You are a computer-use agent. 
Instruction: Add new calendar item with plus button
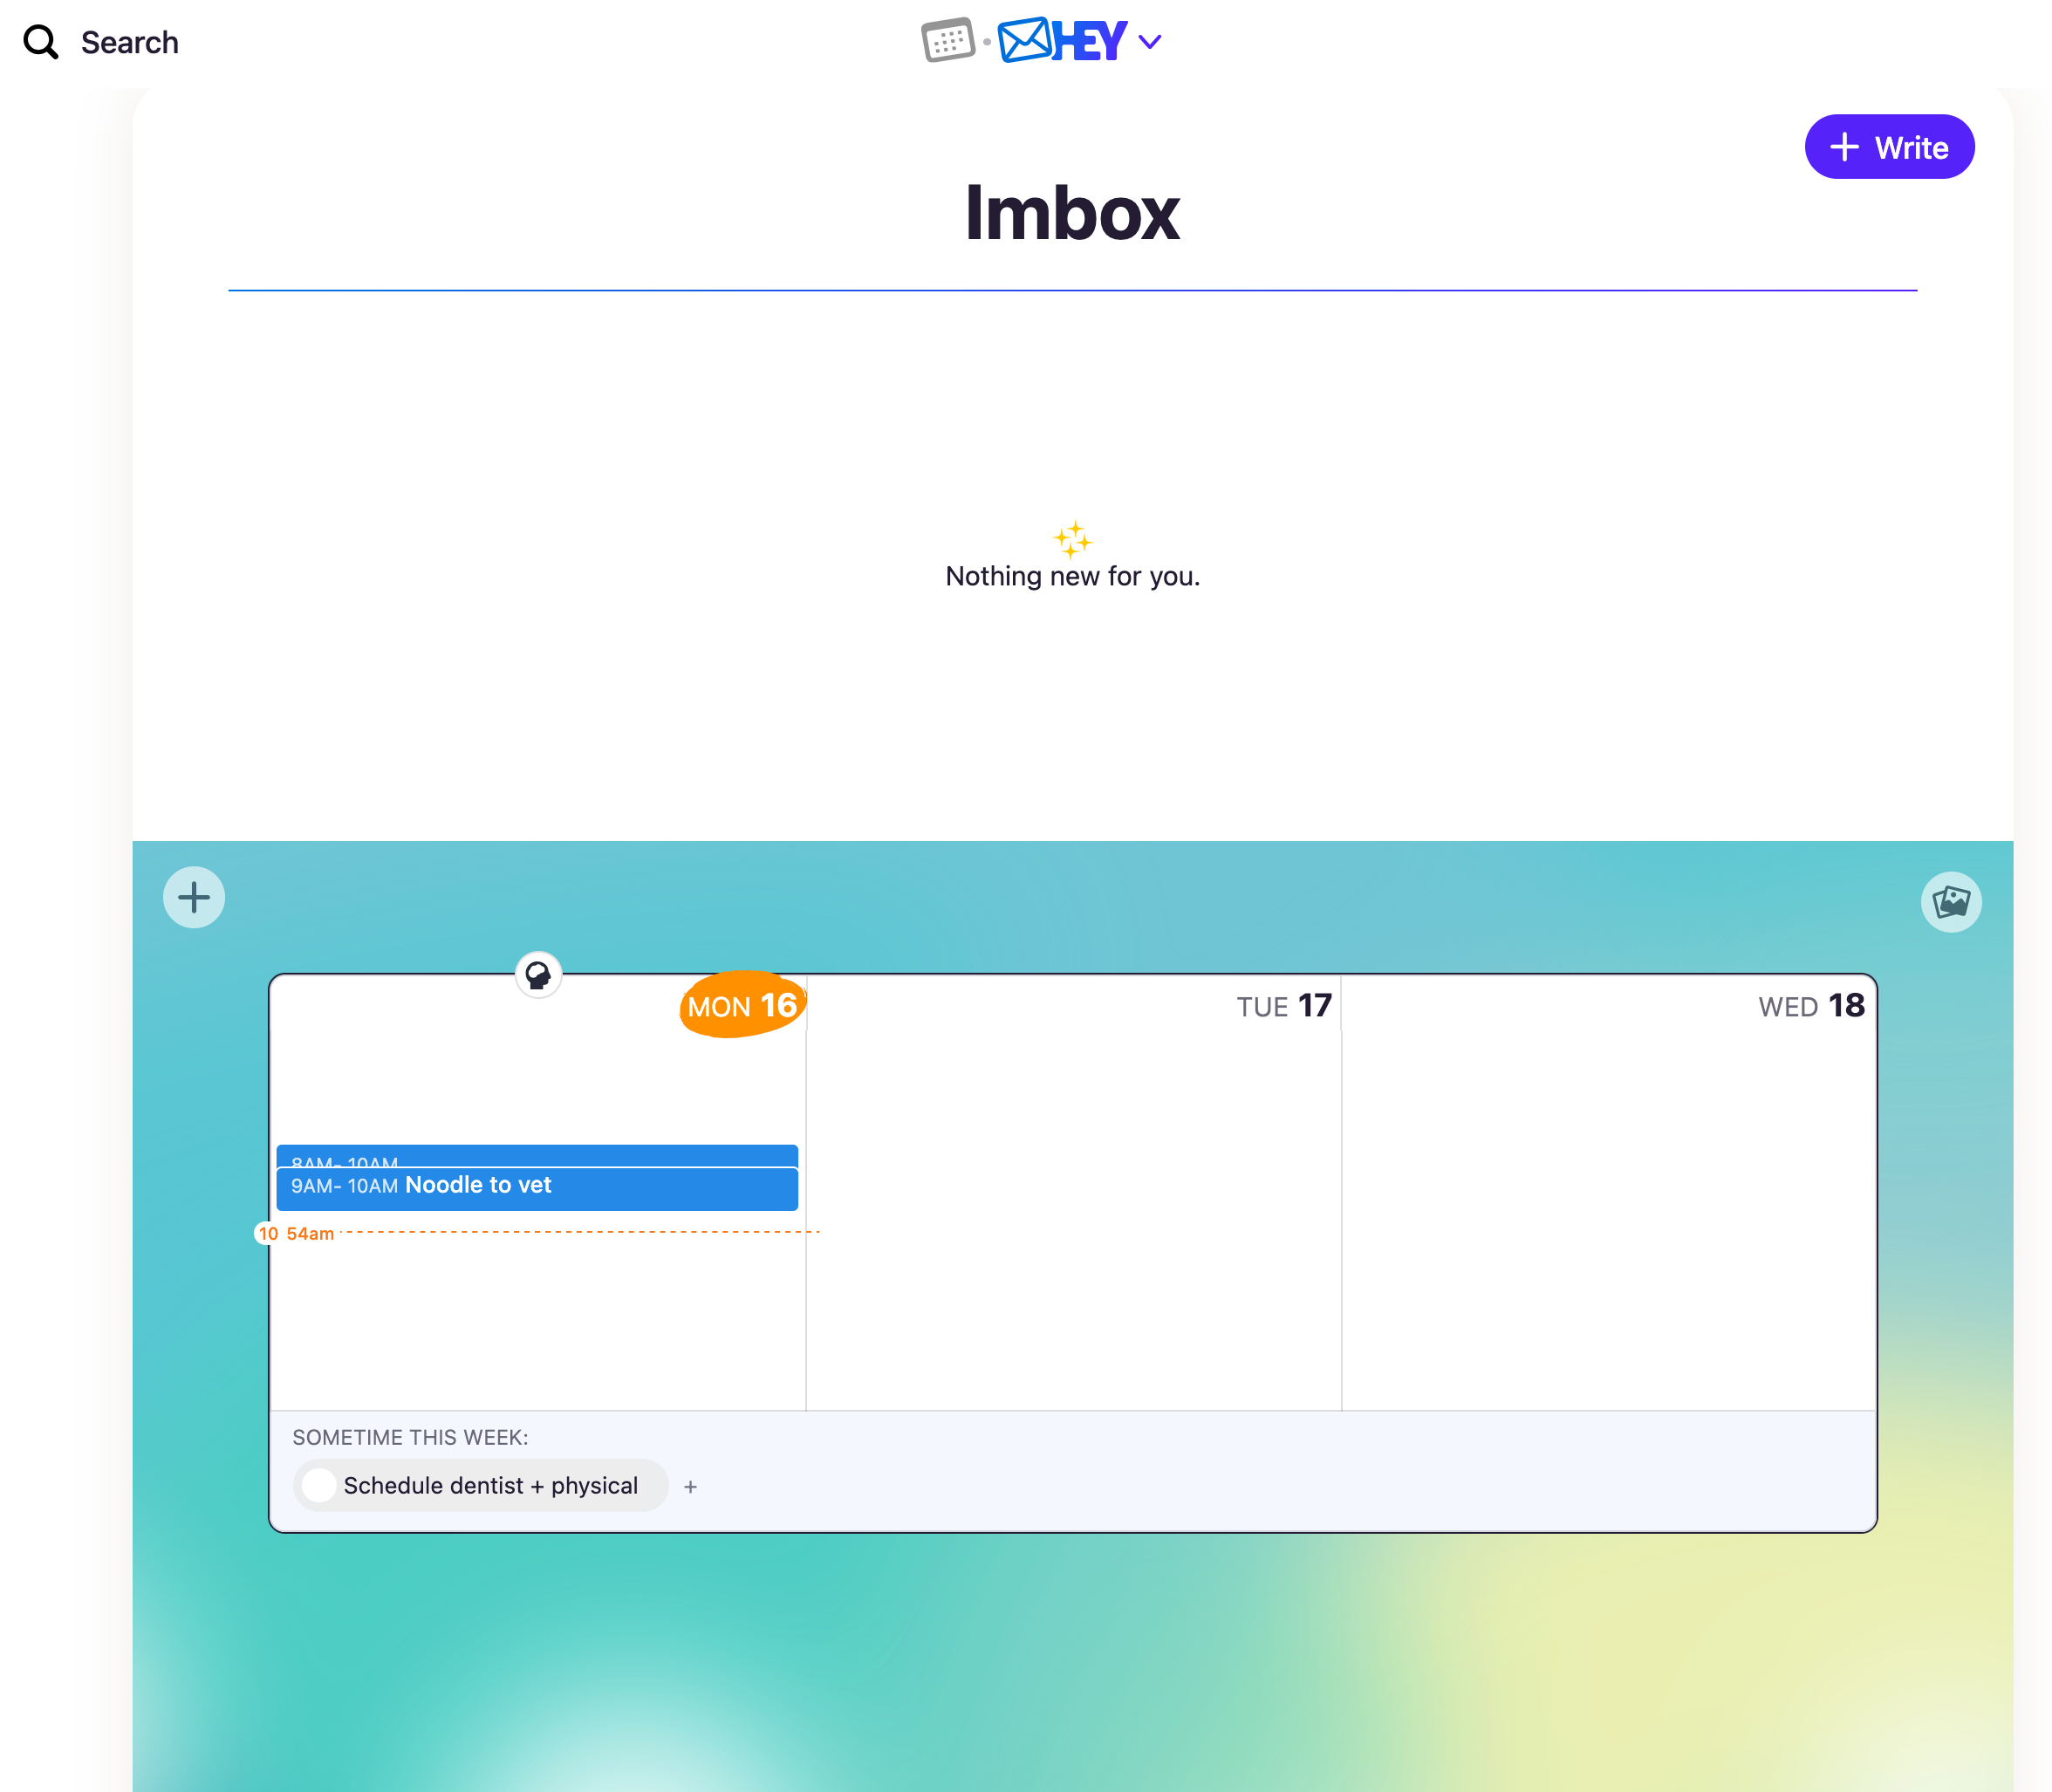(x=194, y=897)
